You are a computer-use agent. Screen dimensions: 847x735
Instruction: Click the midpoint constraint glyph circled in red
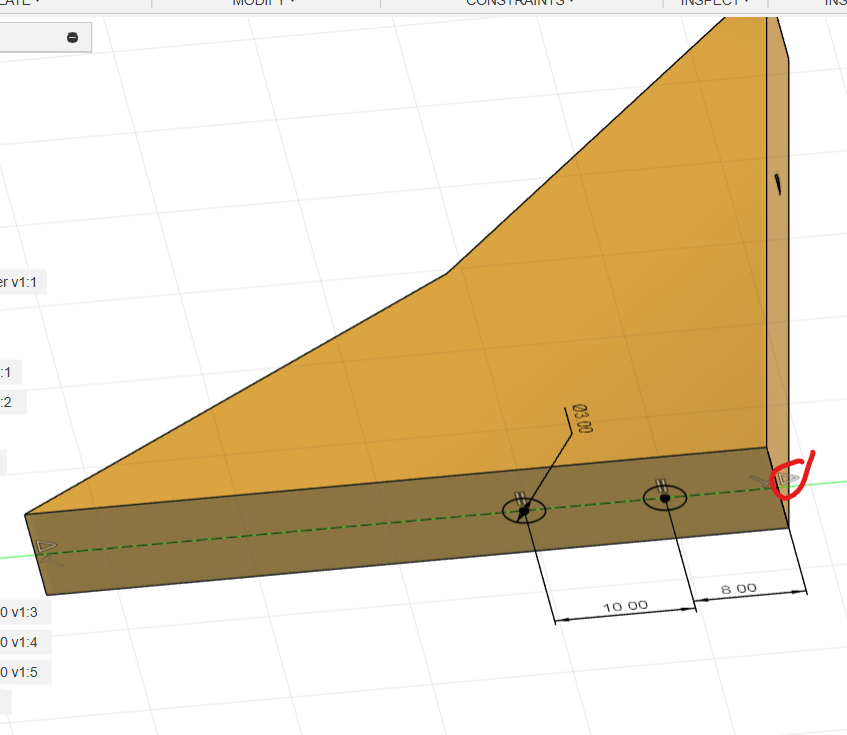click(786, 479)
